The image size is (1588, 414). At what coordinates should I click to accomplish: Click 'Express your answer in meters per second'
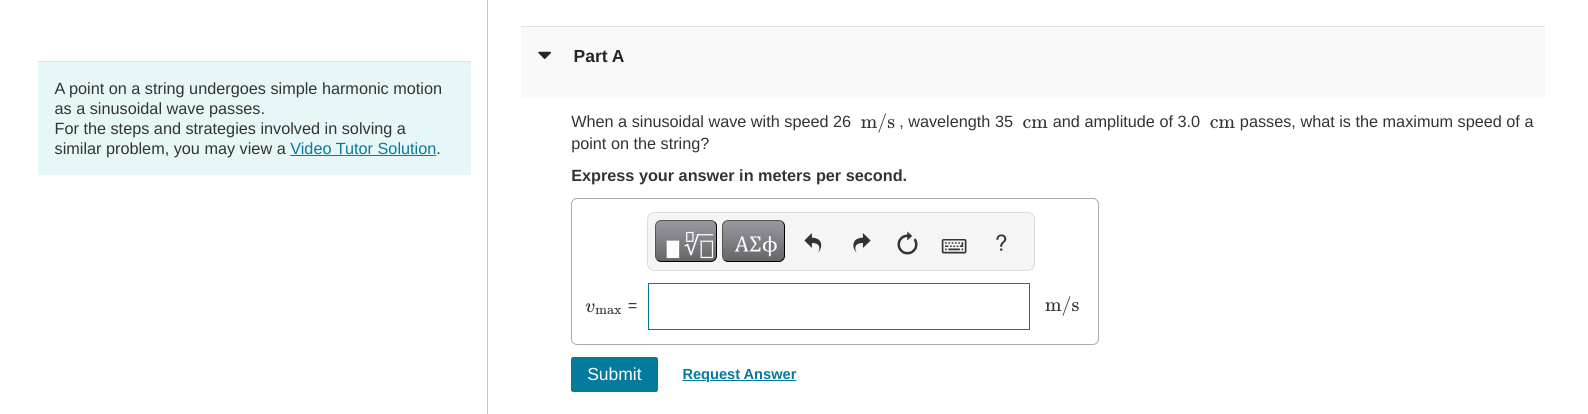(x=739, y=176)
